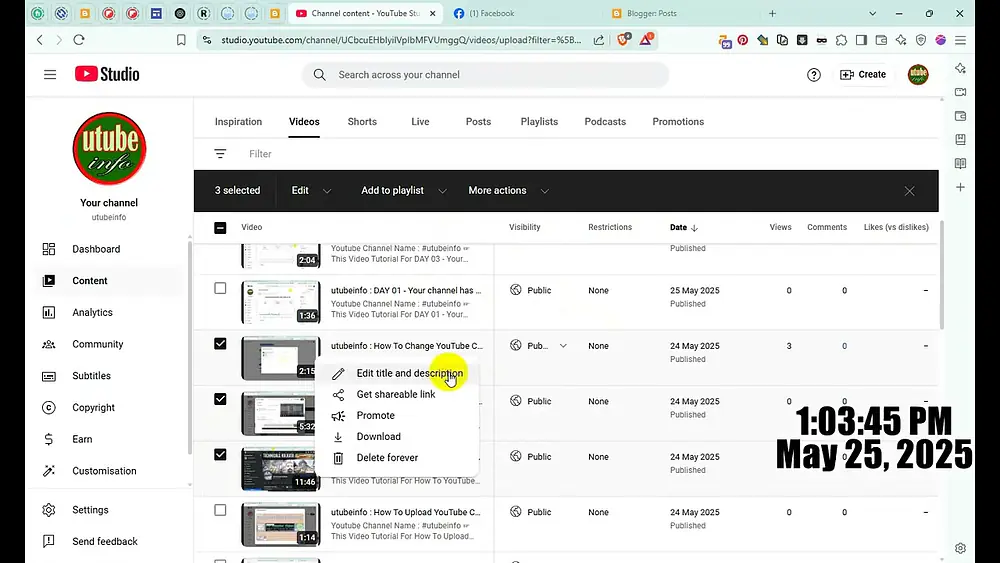Open Settings gear in sidebar
The width and height of the screenshot is (1000, 563).
[48, 510]
